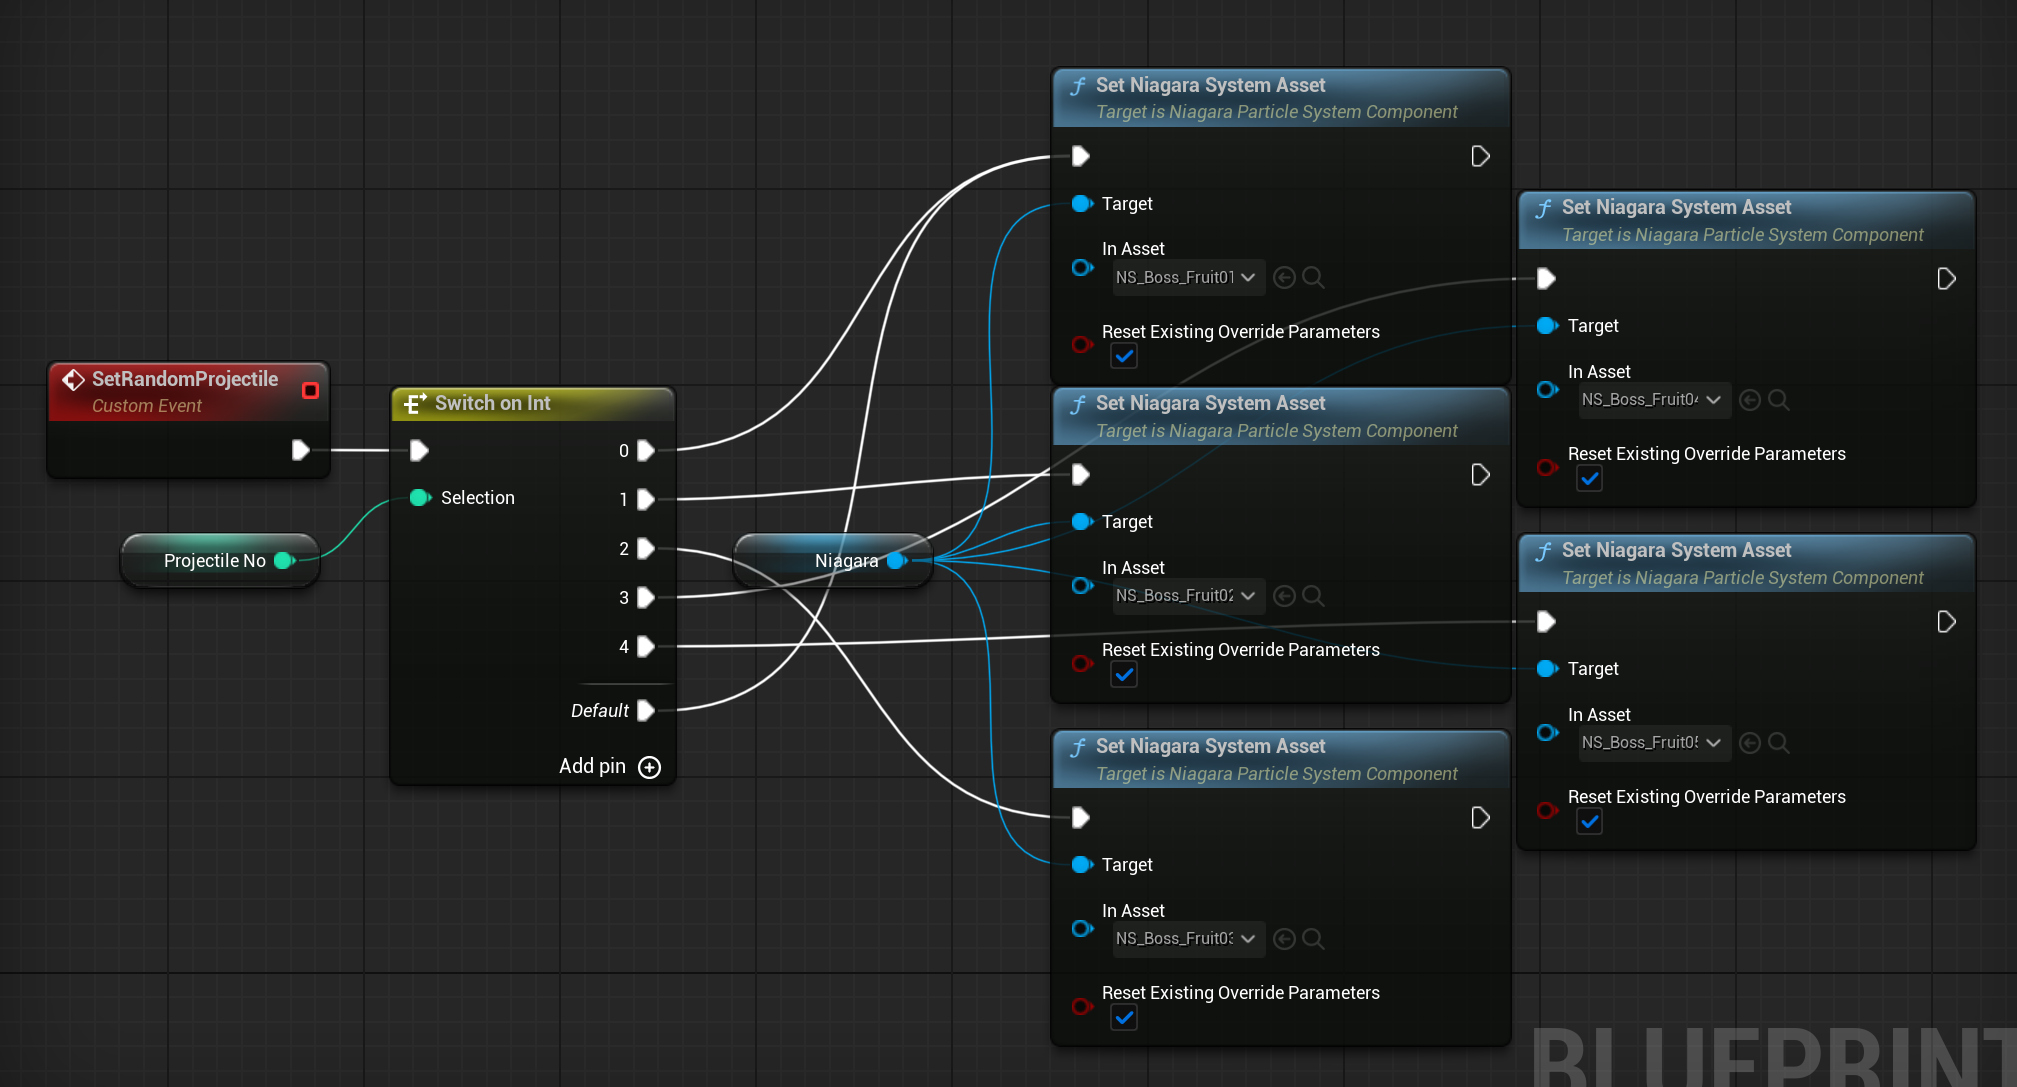Click use-selected arrow icon beside NS_Boss_Fruit04
Screen dimensions: 2017x1087
click(x=1750, y=400)
